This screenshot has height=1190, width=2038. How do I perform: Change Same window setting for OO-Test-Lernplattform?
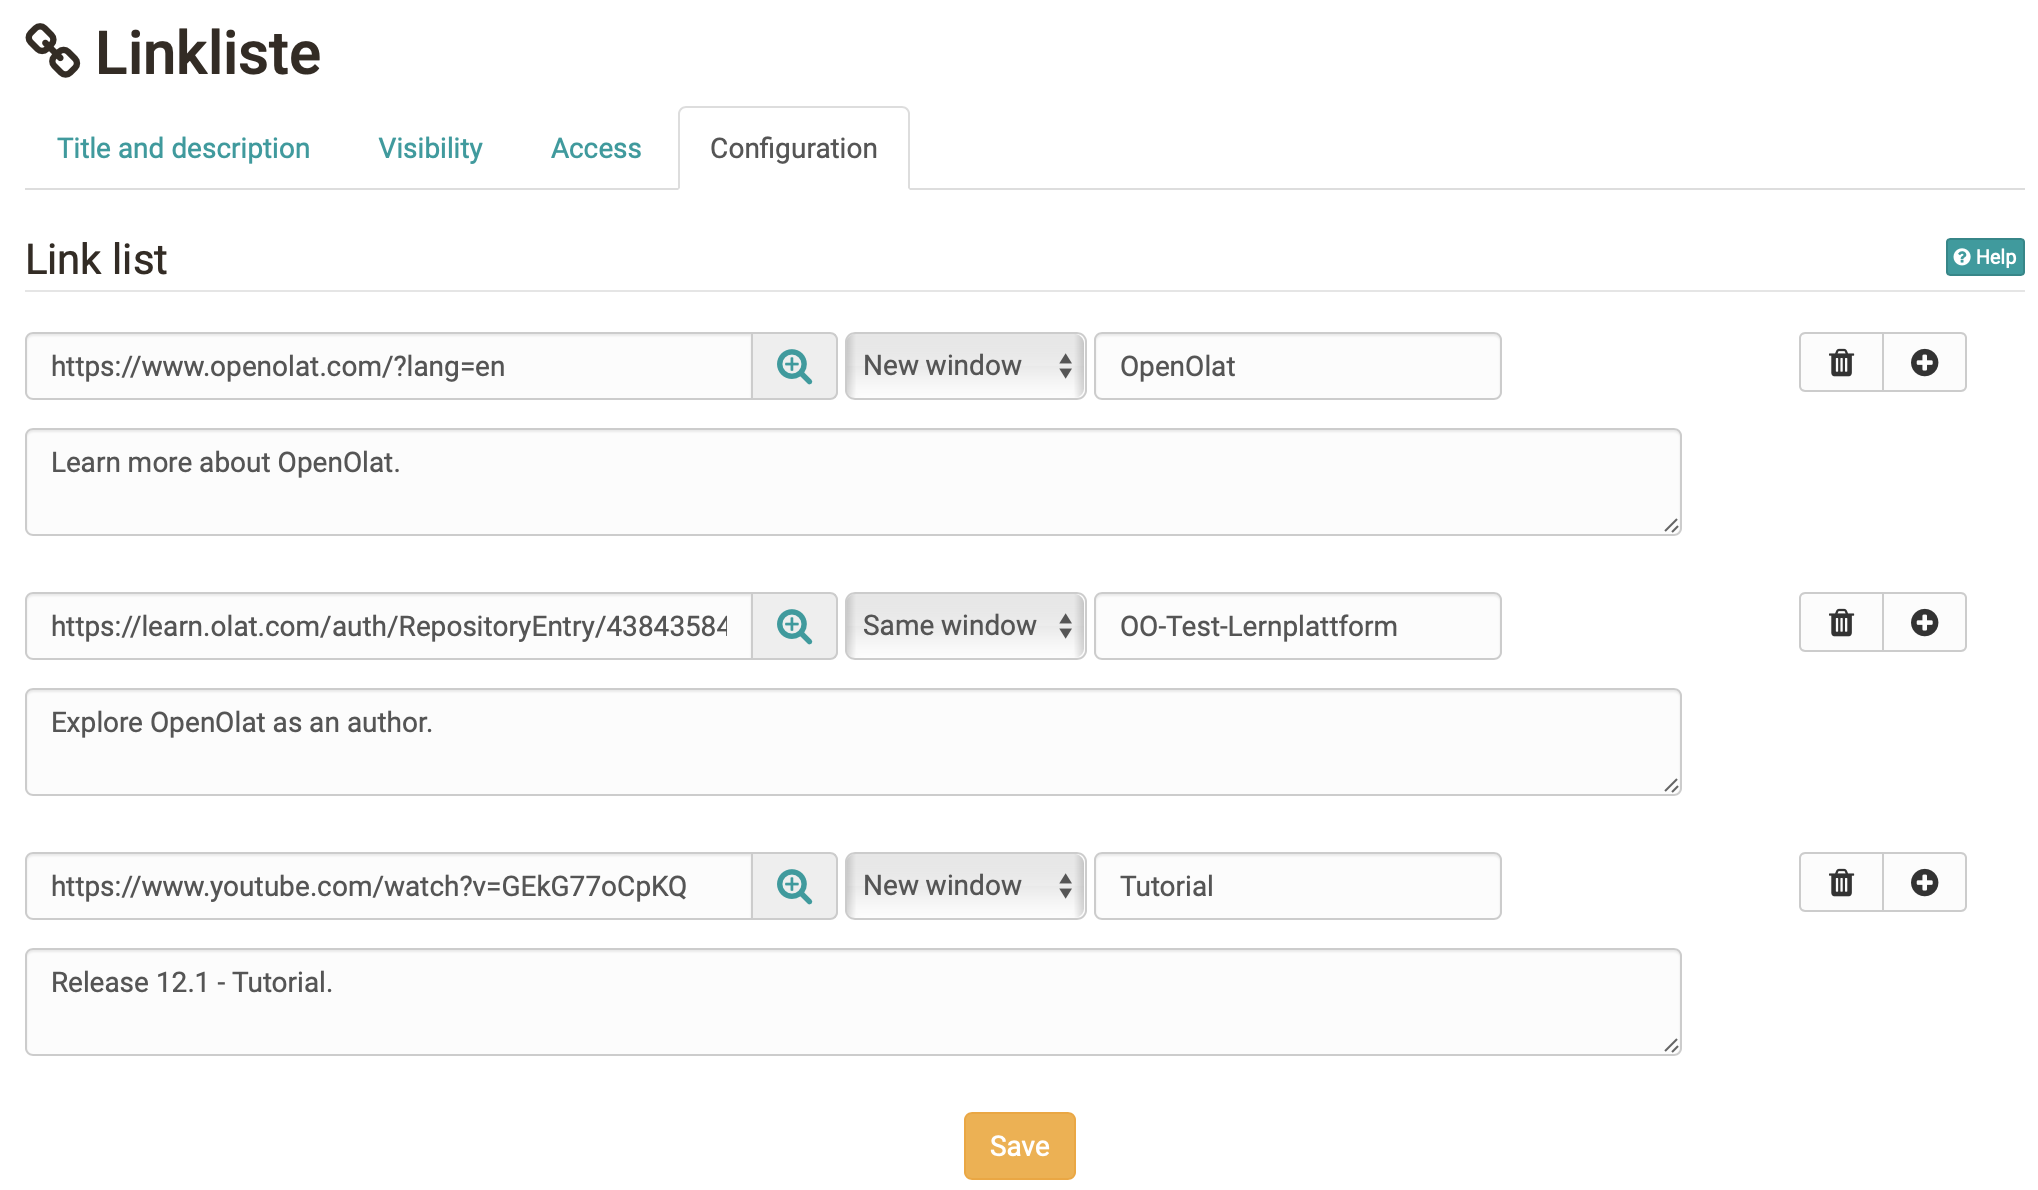point(964,626)
